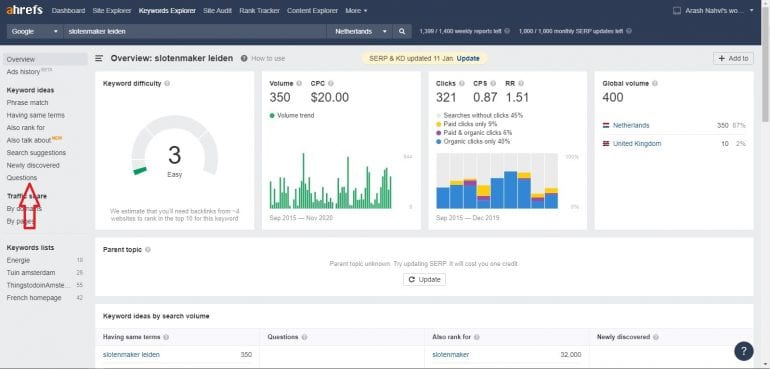Viewport: 770px width, 369px height.
Task: Click the Ahrefs logo
Action: pyautogui.click(x=25, y=10)
